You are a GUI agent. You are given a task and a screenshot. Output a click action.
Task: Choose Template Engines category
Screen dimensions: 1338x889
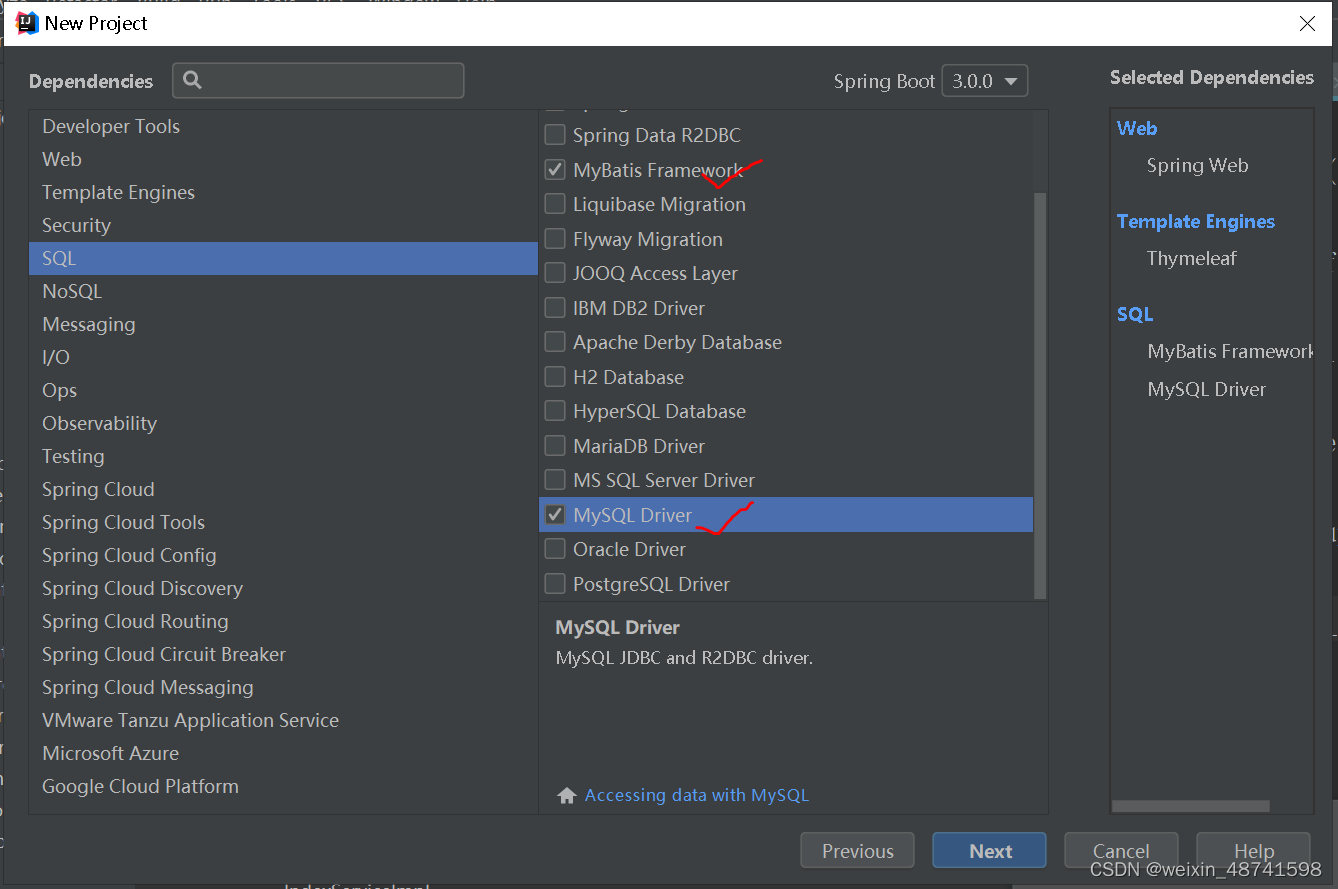(x=283, y=192)
